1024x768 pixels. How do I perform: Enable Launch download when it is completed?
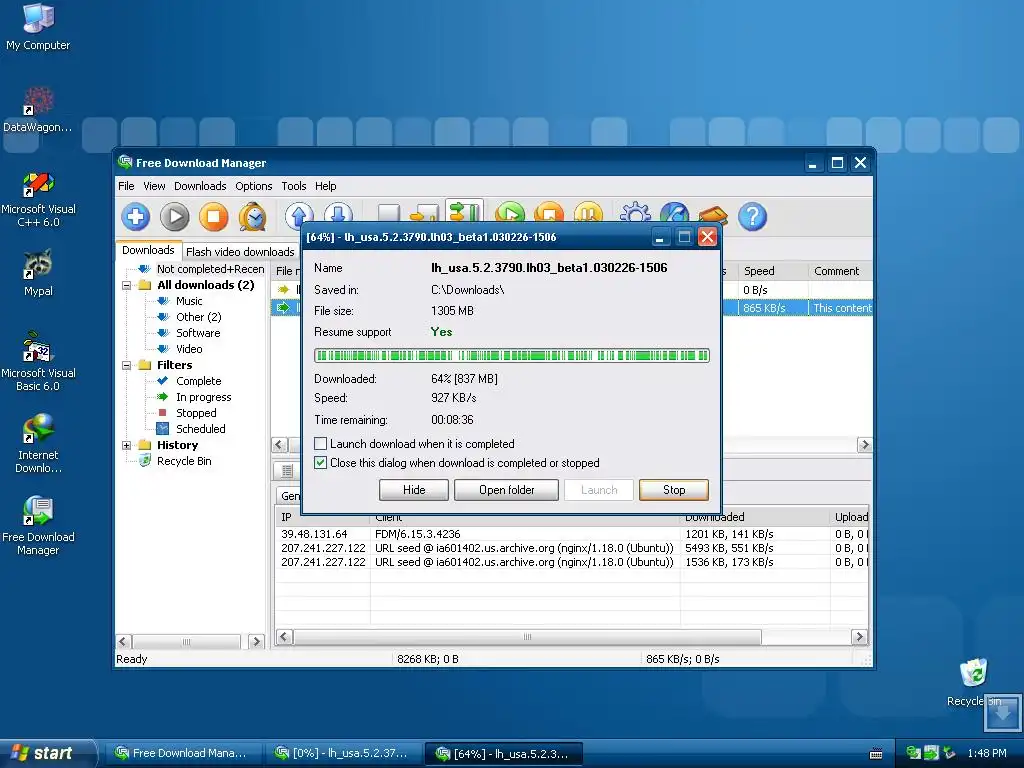(x=320, y=443)
